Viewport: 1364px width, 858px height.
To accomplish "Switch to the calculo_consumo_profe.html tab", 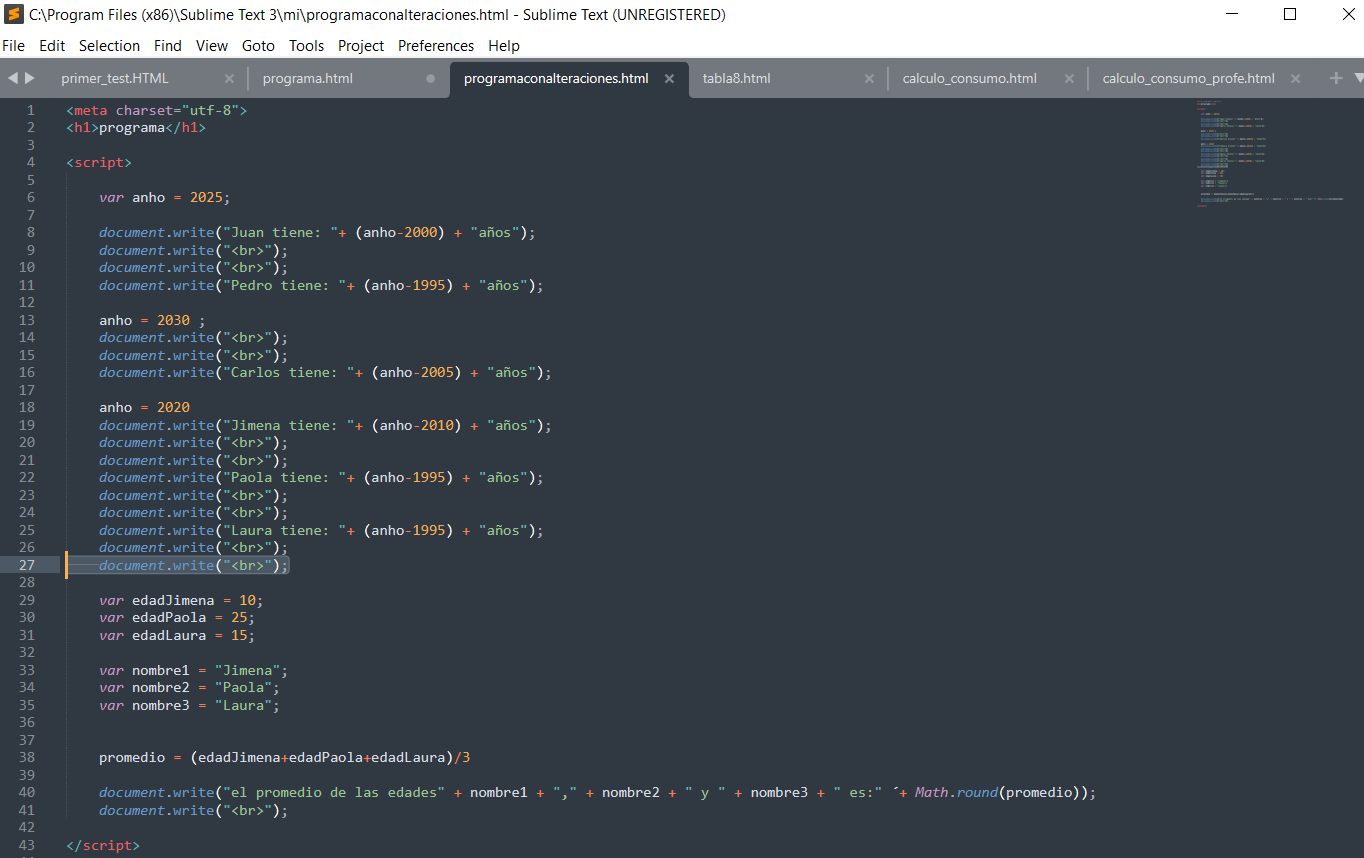I will click(1188, 78).
